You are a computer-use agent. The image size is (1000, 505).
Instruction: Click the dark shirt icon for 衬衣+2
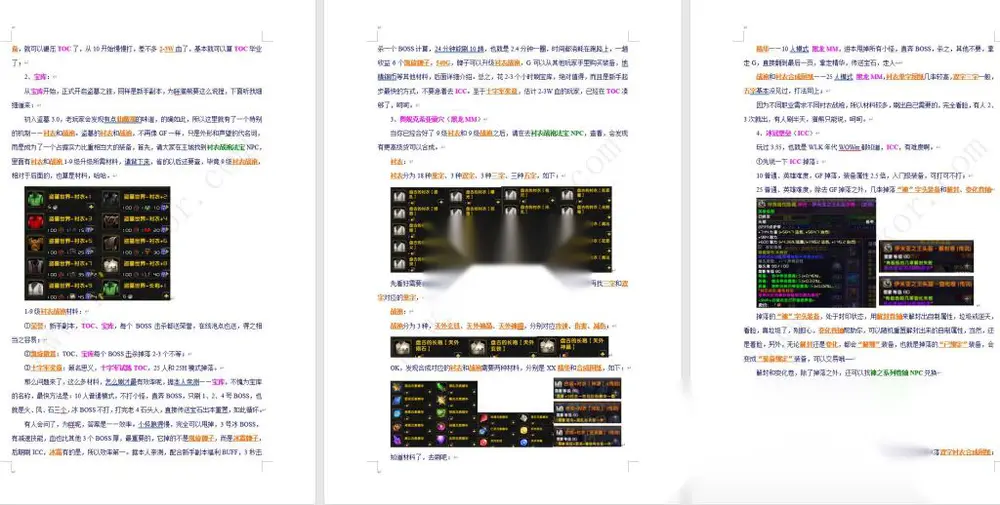click(x=111, y=199)
